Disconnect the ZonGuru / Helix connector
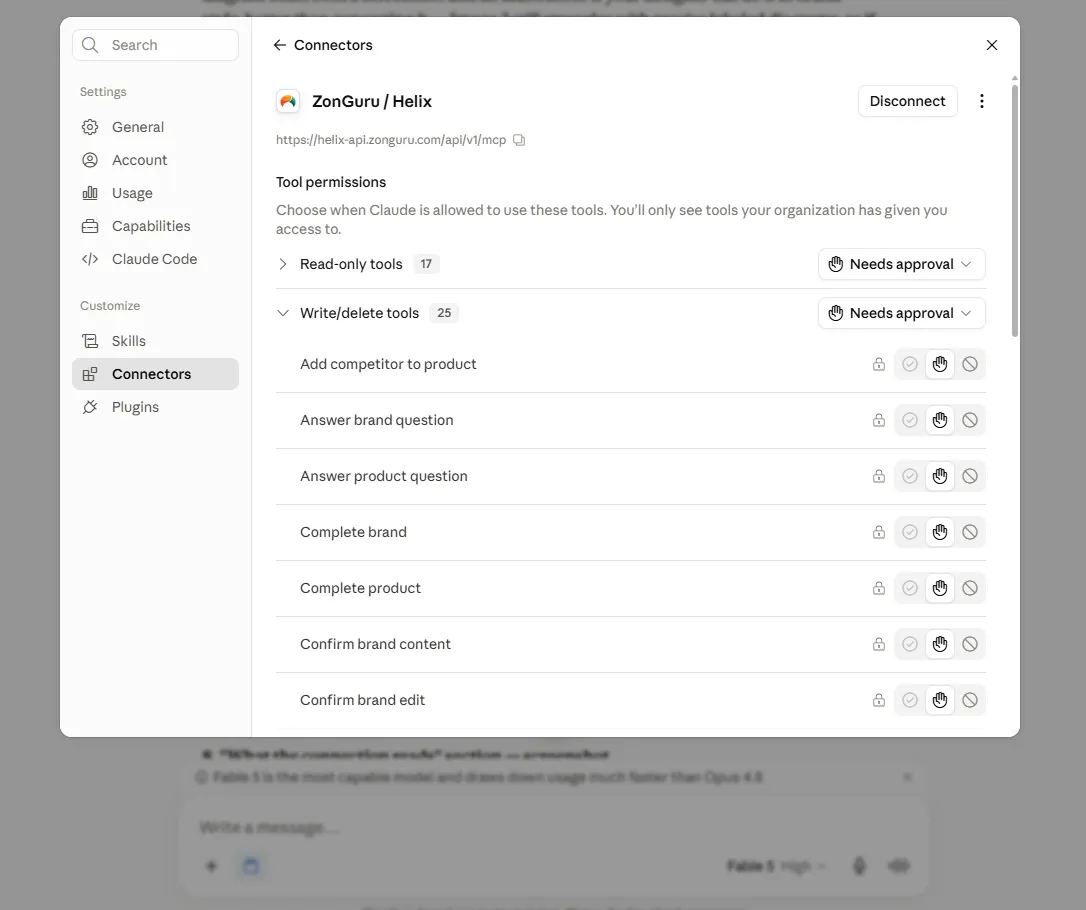The image size is (1086, 910). [907, 101]
